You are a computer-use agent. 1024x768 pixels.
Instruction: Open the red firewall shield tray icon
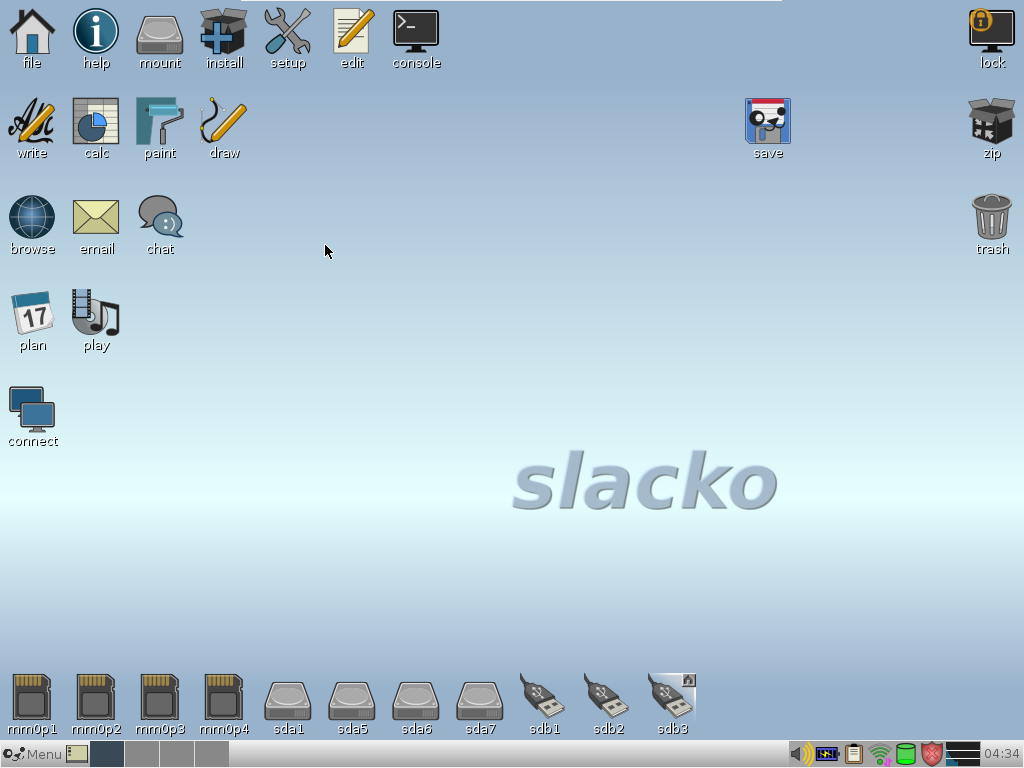click(x=932, y=754)
